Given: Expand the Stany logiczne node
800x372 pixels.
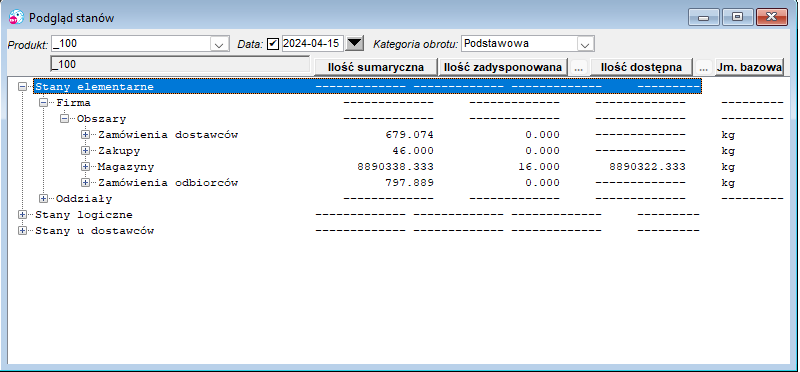Looking at the screenshot, I should 22,215.
